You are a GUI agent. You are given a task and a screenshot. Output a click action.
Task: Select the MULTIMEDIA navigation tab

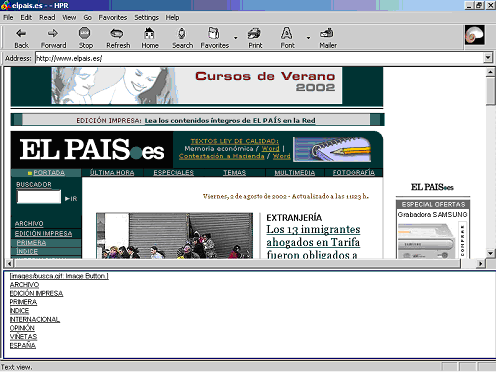pos(295,173)
